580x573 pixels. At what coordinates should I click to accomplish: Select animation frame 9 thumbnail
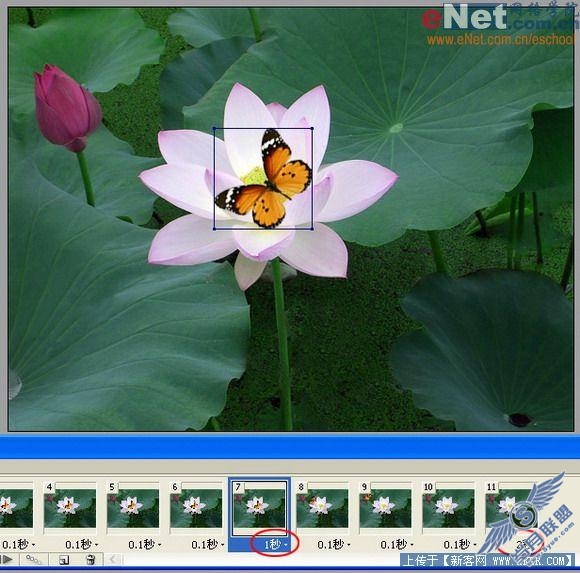tap(385, 508)
